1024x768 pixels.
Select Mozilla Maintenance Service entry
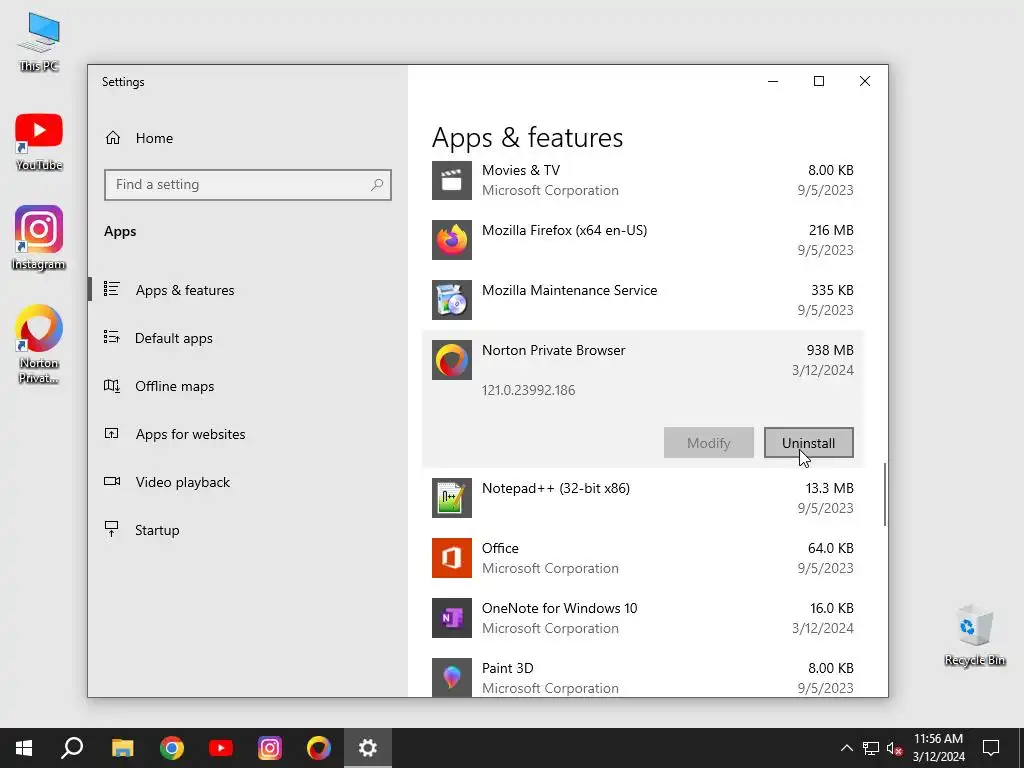[569, 290]
